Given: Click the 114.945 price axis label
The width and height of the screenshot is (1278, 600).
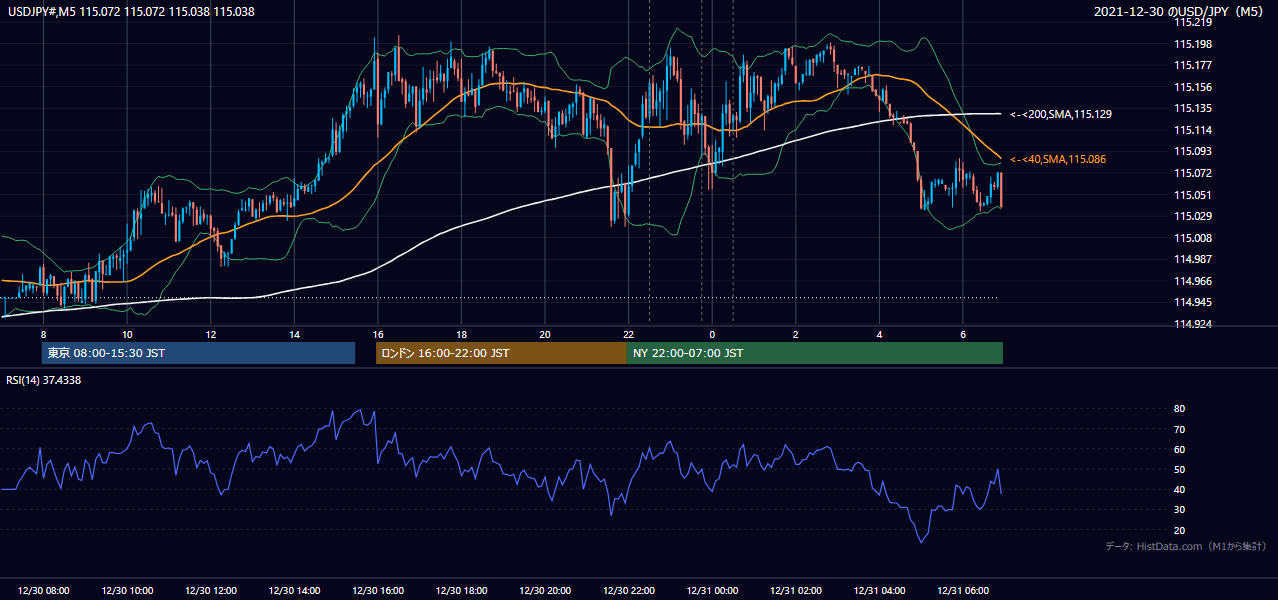Looking at the screenshot, I should pos(1191,302).
